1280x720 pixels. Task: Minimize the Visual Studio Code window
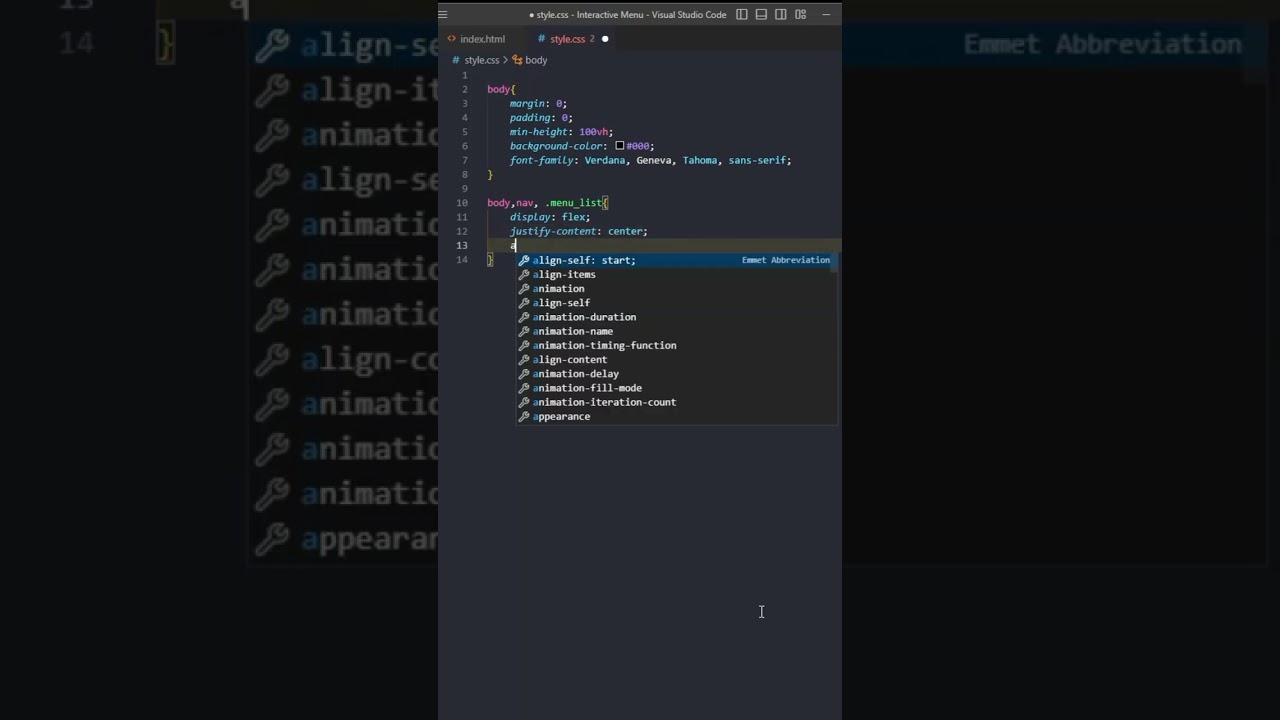pos(826,15)
